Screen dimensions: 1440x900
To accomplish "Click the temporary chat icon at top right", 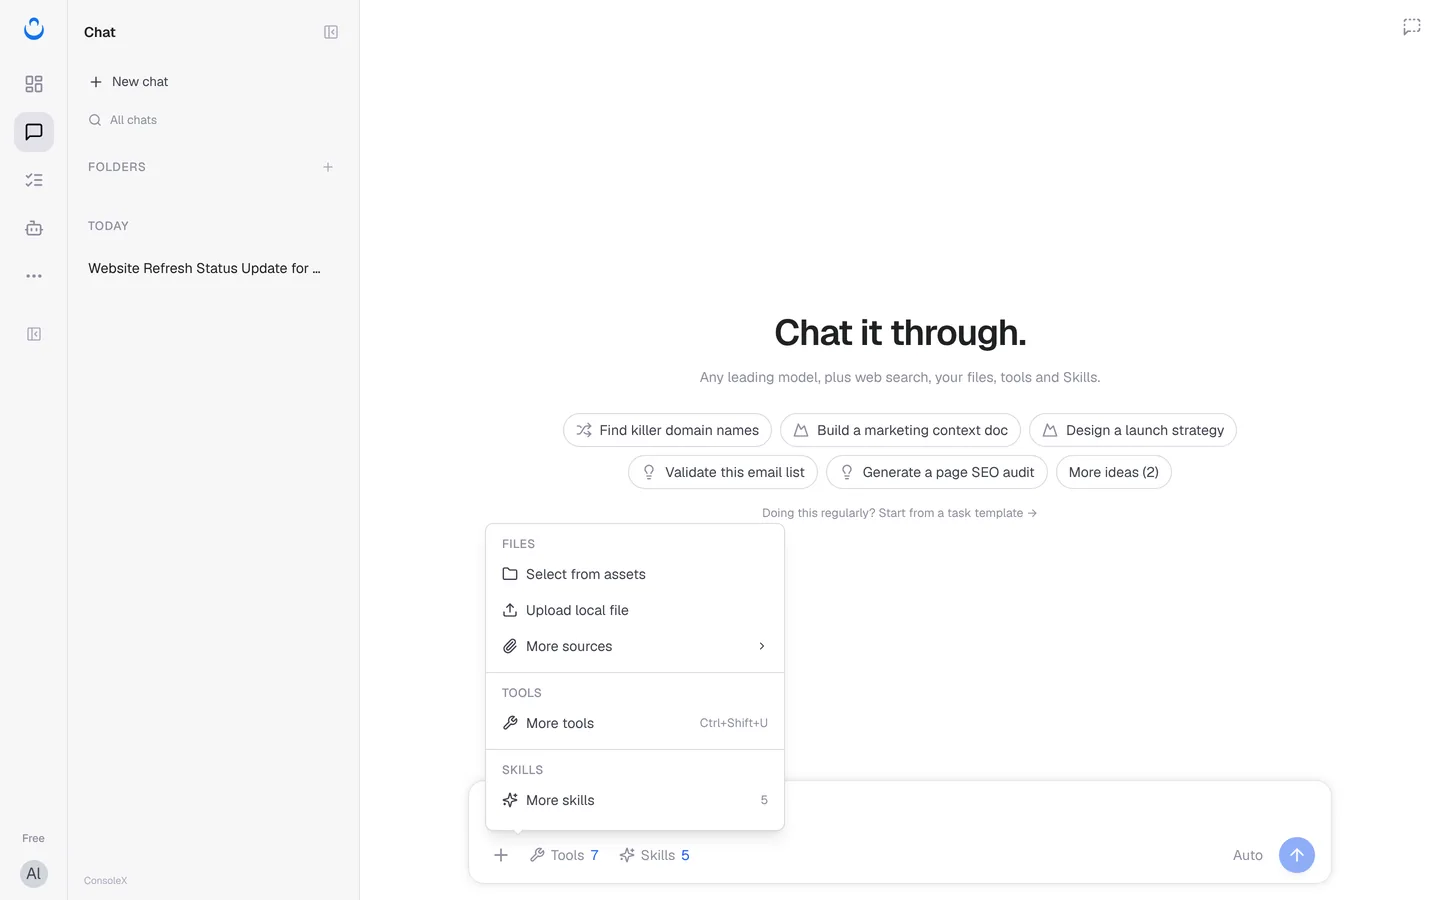I will (x=1412, y=27).
